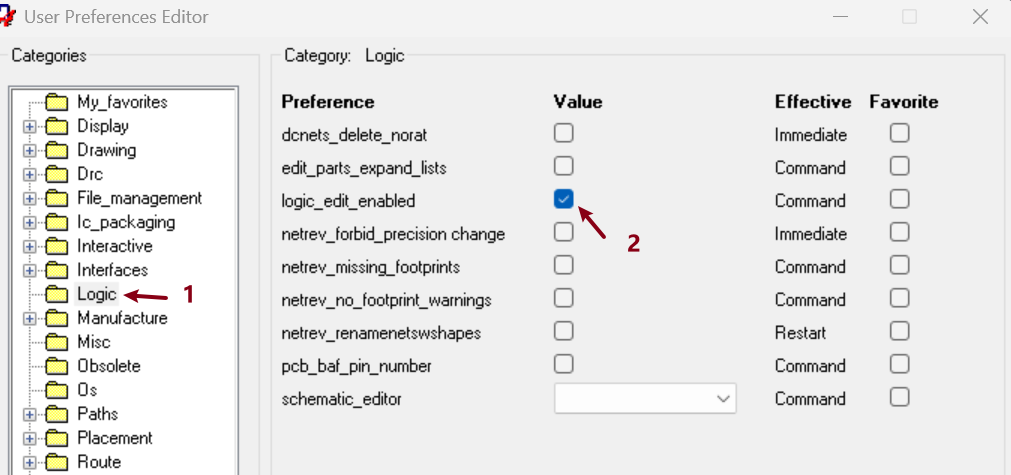Open the schematic_editor dropdown

[x=722, y=398]
